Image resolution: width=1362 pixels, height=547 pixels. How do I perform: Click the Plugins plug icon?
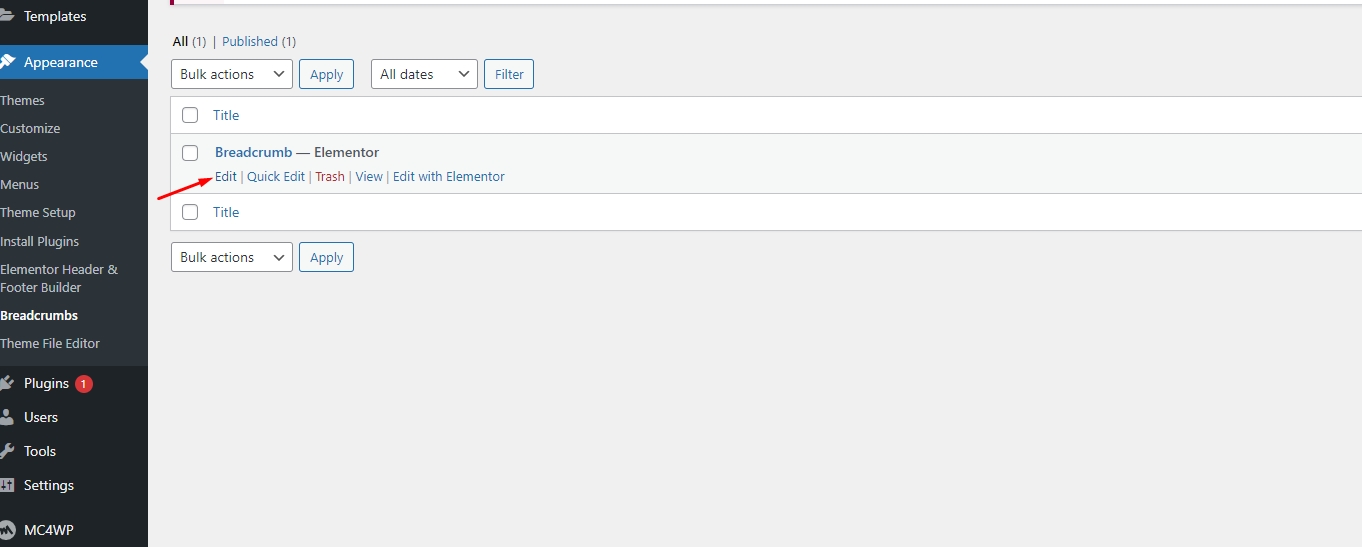[7, 383]
